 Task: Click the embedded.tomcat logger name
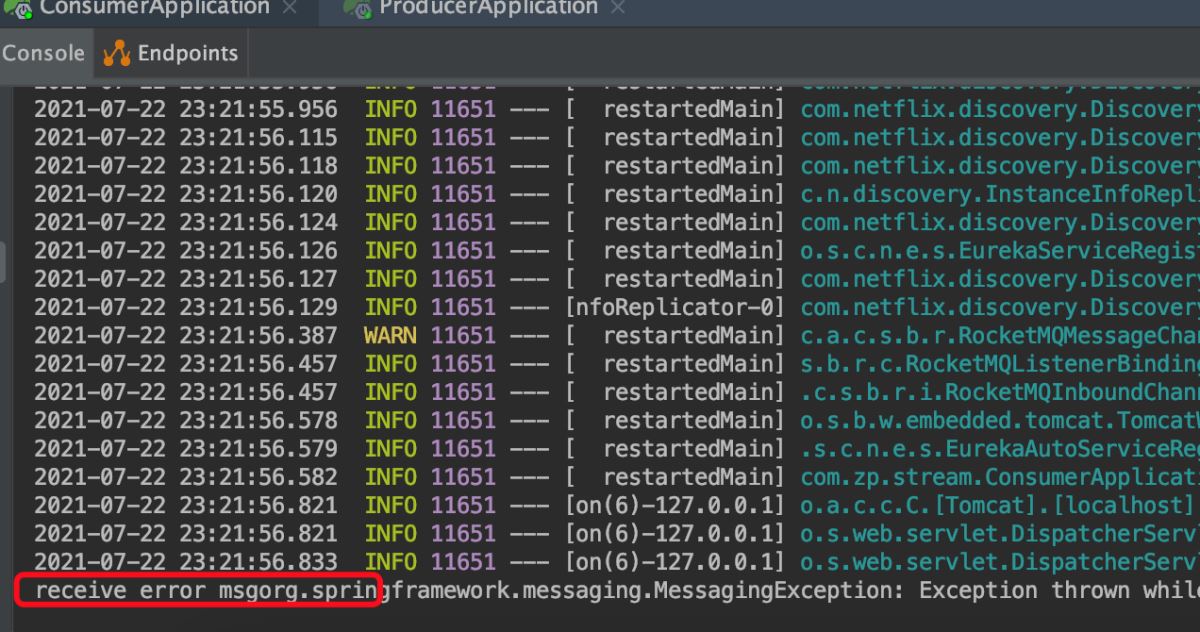click(1000, 420)
